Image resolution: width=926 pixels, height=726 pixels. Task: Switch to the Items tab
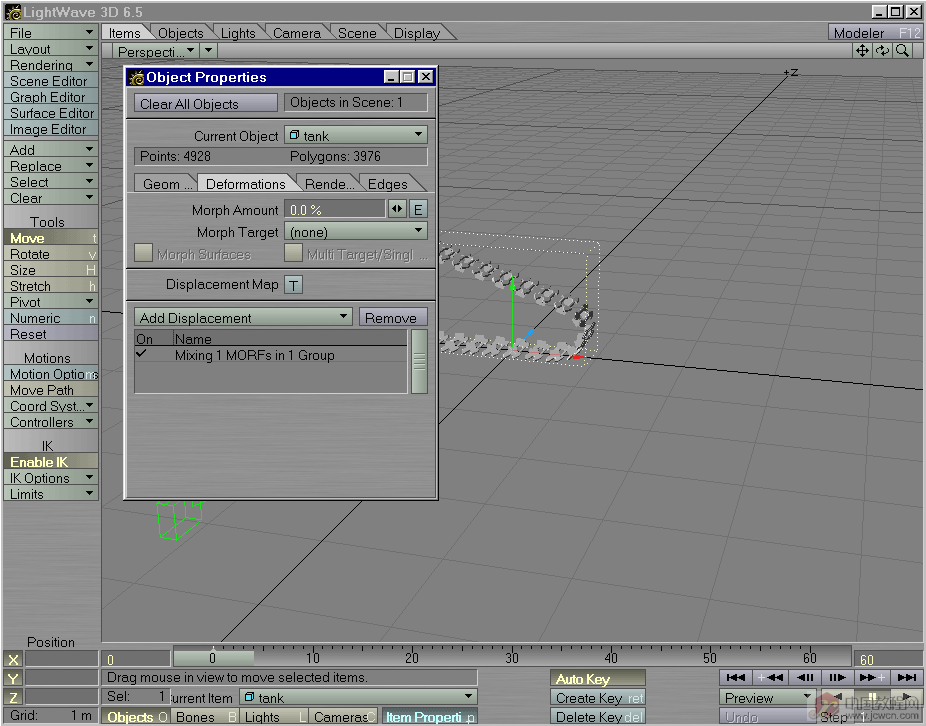coord(125,33)
